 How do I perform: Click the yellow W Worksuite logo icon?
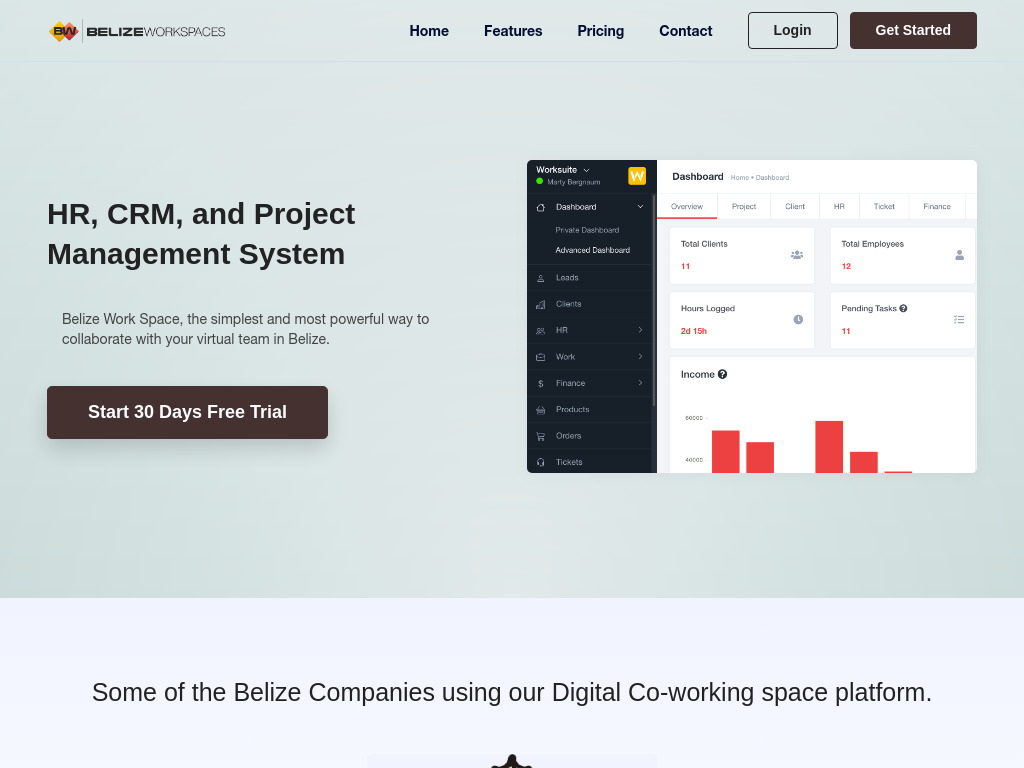point(637,176)
